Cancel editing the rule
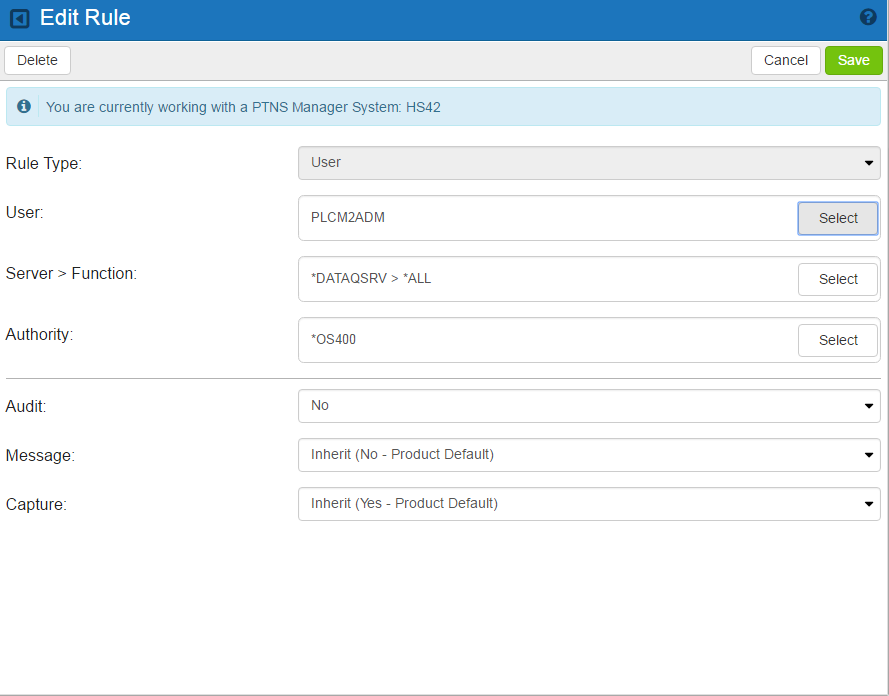 pos(785,60)
